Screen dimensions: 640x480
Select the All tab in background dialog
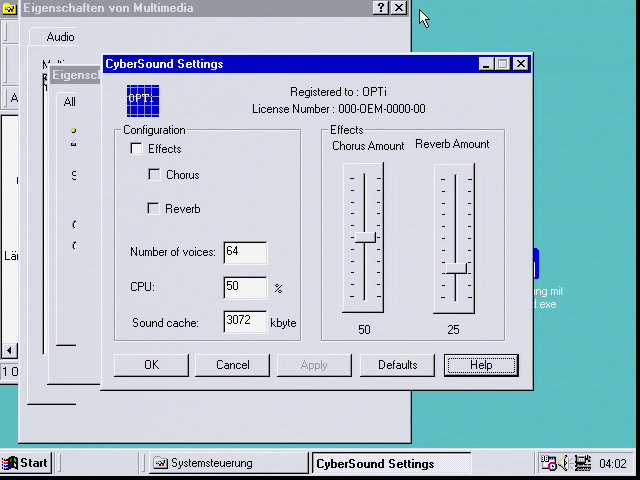click(x=69, y=101)
